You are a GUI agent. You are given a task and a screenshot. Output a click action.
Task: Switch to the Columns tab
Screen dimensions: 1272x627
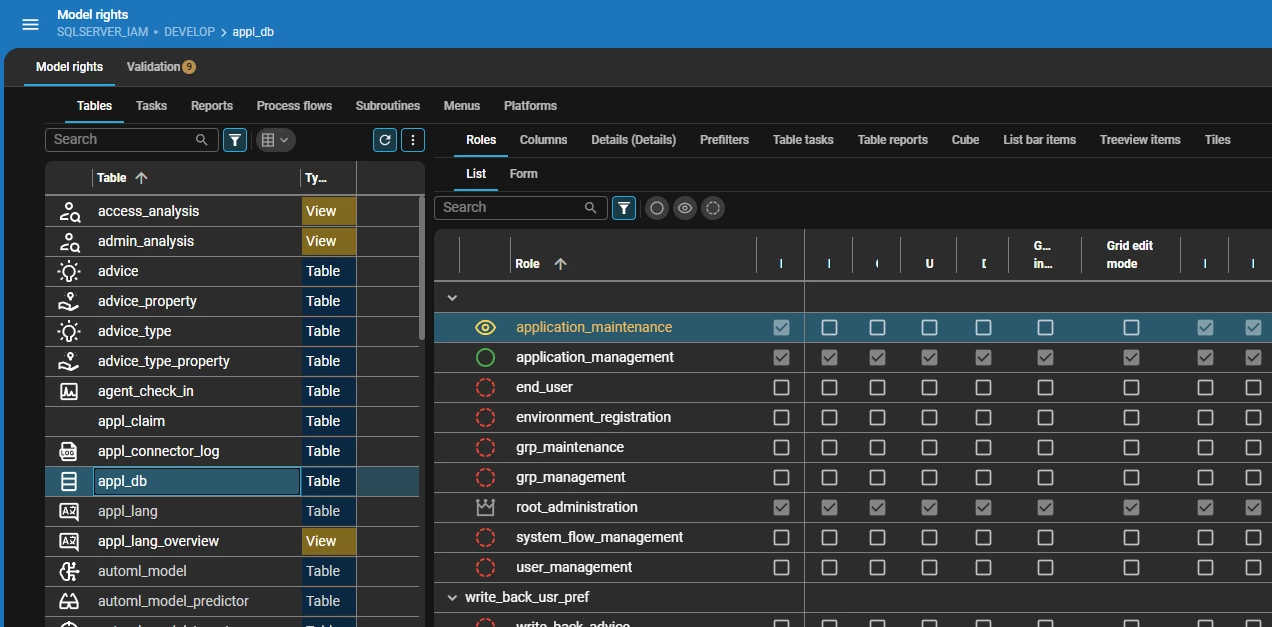pos(543,140)
